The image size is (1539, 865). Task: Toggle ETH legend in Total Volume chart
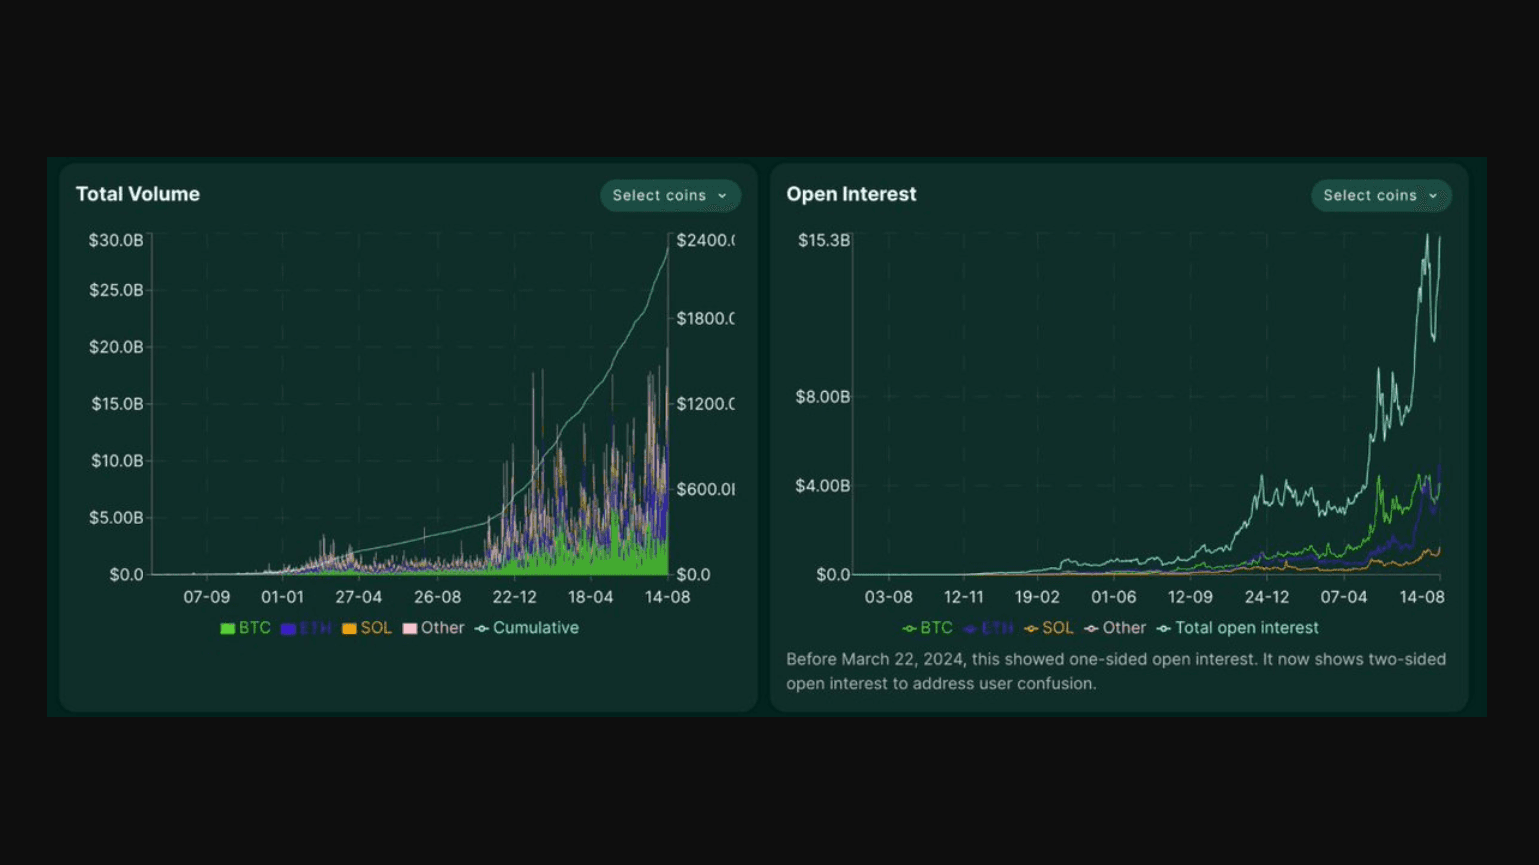(306, 628)
